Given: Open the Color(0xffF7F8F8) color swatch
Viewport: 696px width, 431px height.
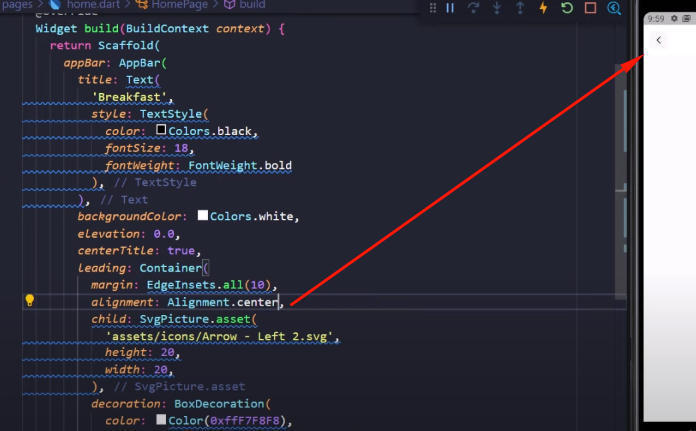Looking at the screenshot, I should coord(161,419).
